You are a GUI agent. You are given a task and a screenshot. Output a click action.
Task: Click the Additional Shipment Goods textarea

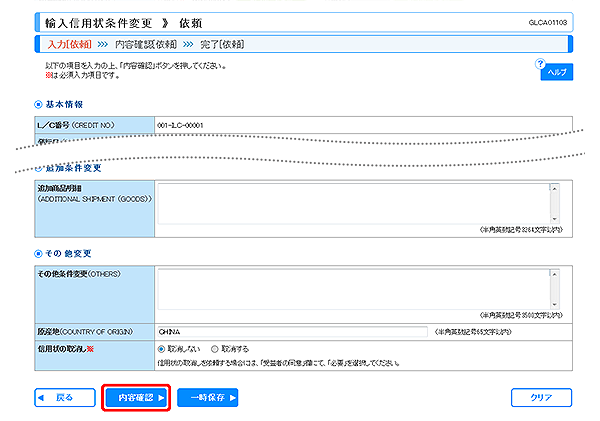354,204
